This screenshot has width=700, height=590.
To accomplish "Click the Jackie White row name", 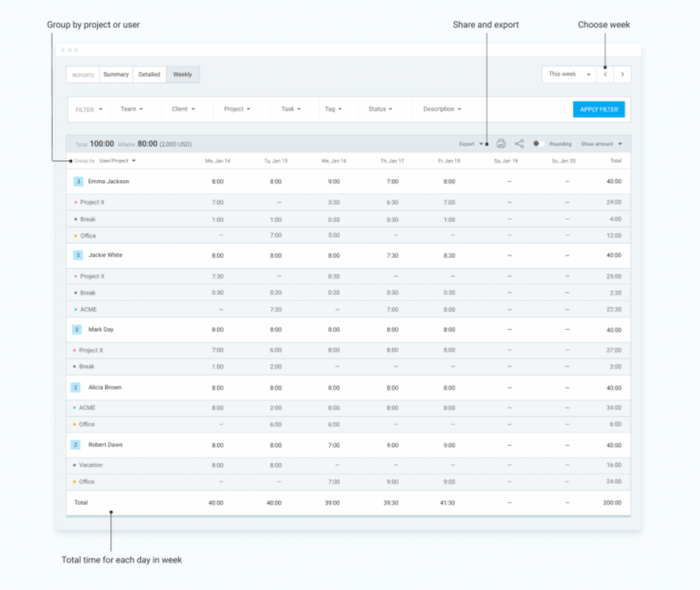I will tap(105, 255).
